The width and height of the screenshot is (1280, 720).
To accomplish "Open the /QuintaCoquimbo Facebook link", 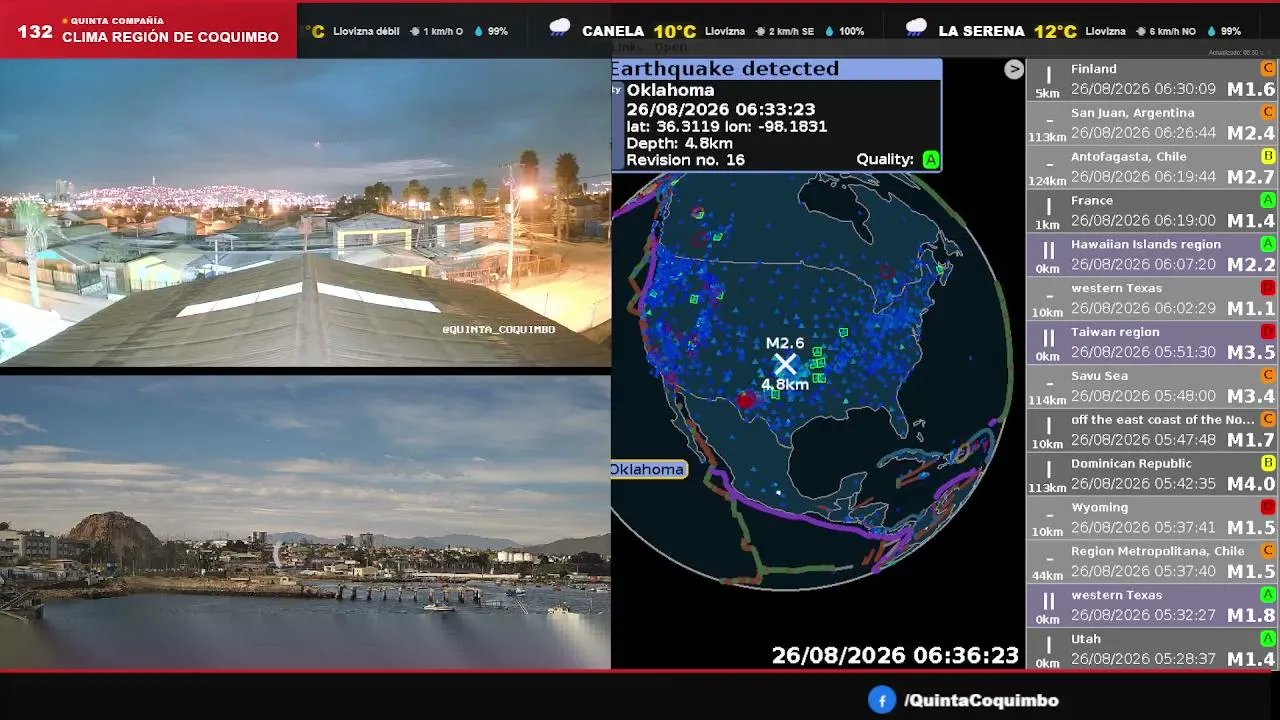I will (x=981, y=701).
